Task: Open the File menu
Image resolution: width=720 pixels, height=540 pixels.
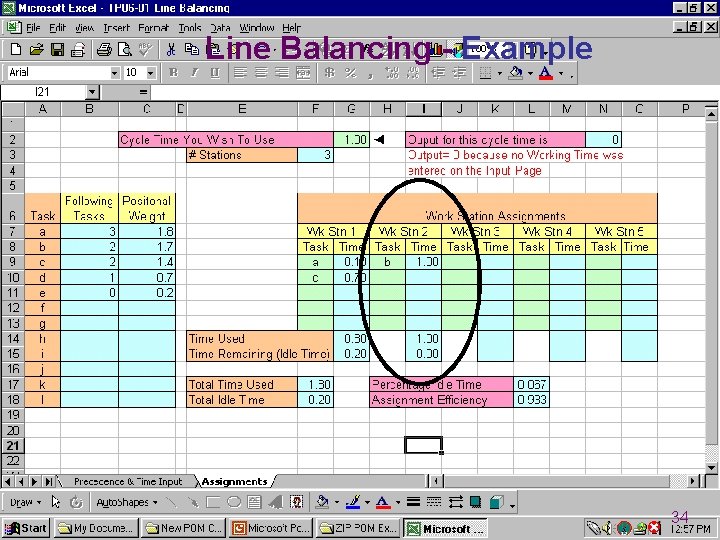Action: click(33, 28)
